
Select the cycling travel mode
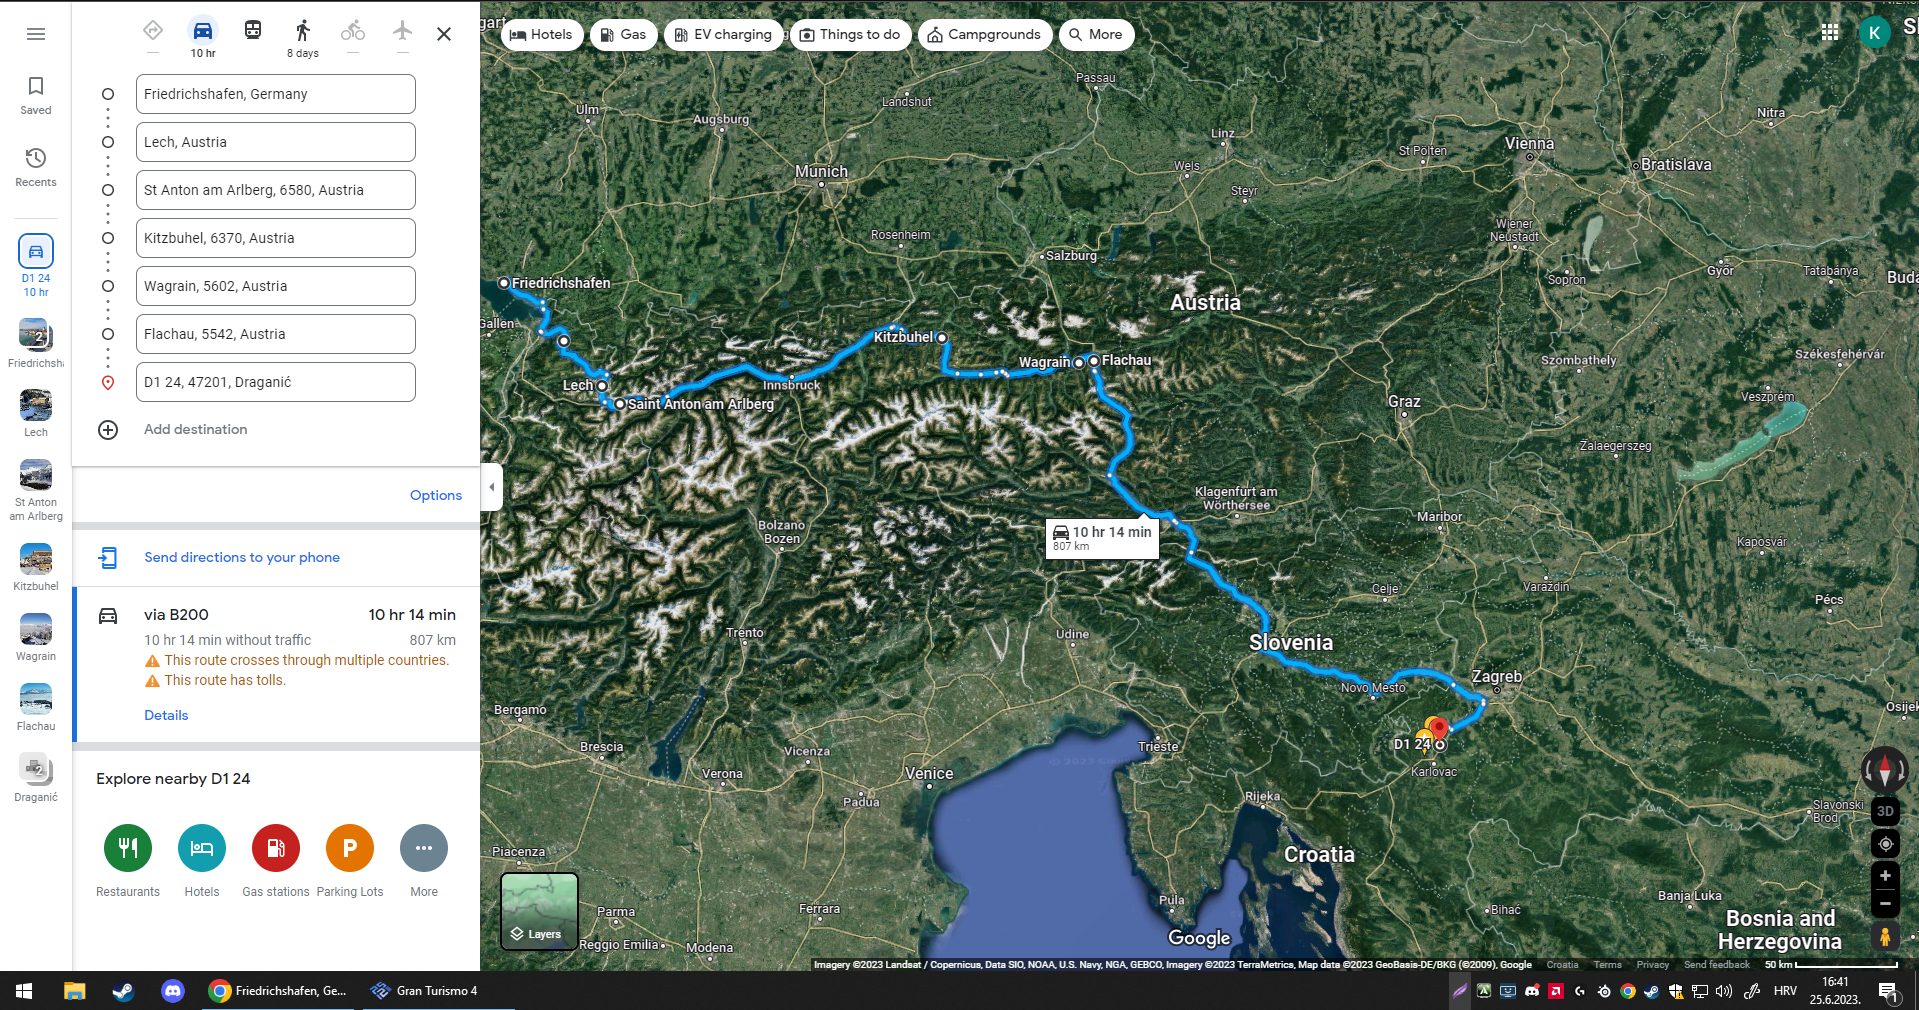click(353, 30)
